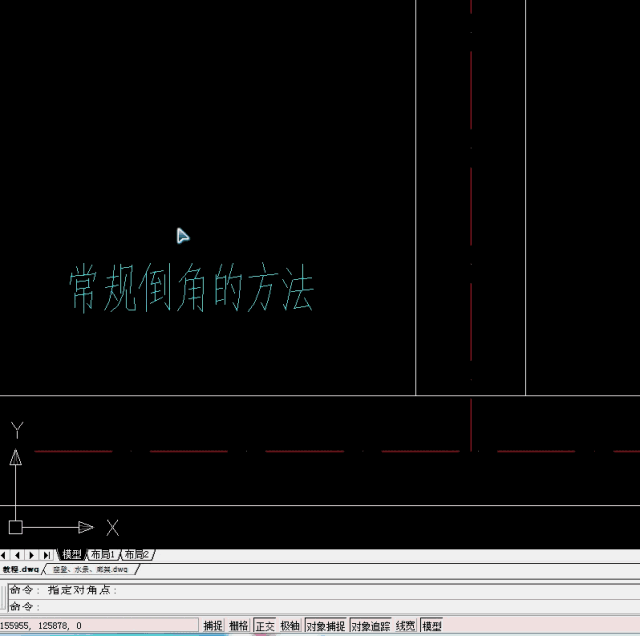The width and height of the screenshot is (640, 636).
Task: Jump to last layout tab arrow
Action: point(46,555)
